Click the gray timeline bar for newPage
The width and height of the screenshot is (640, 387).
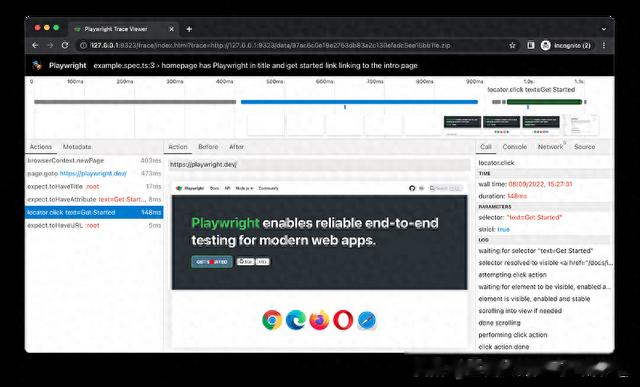[x=135, y=102]
